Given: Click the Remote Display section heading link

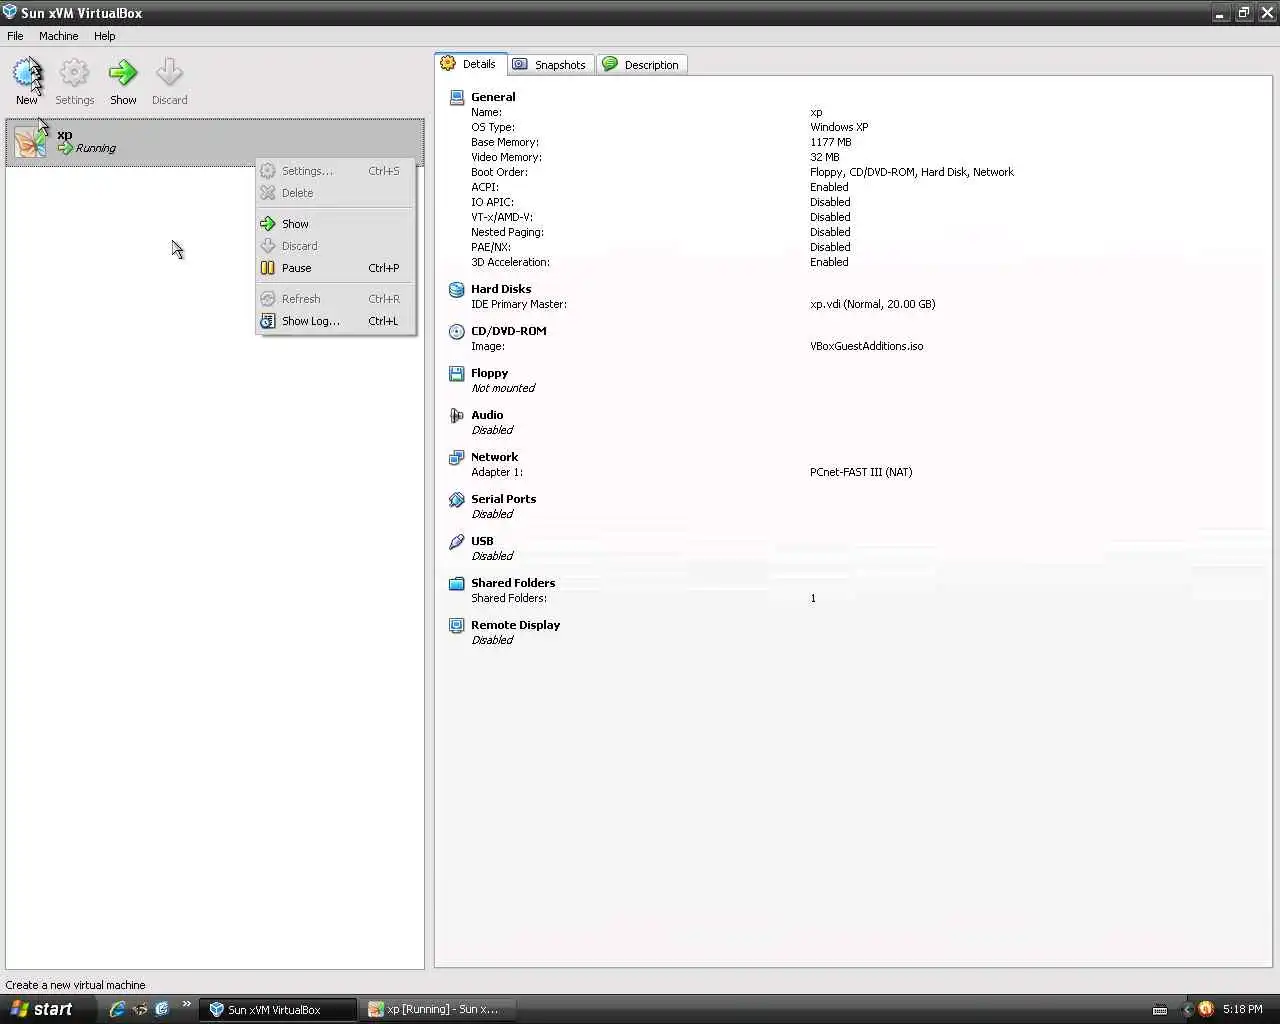Looking at the screenshot, I should [x=515, y=625].
